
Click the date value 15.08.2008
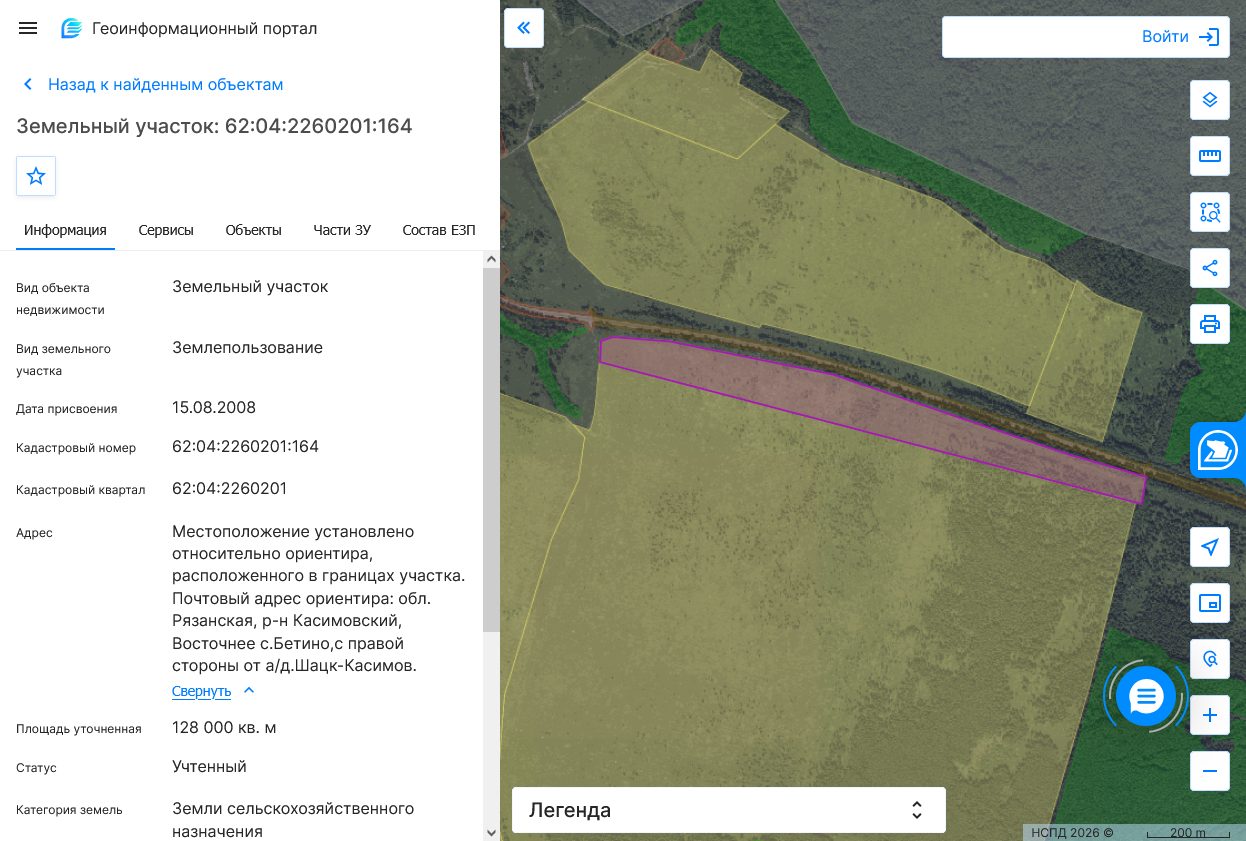click(214, 408)
